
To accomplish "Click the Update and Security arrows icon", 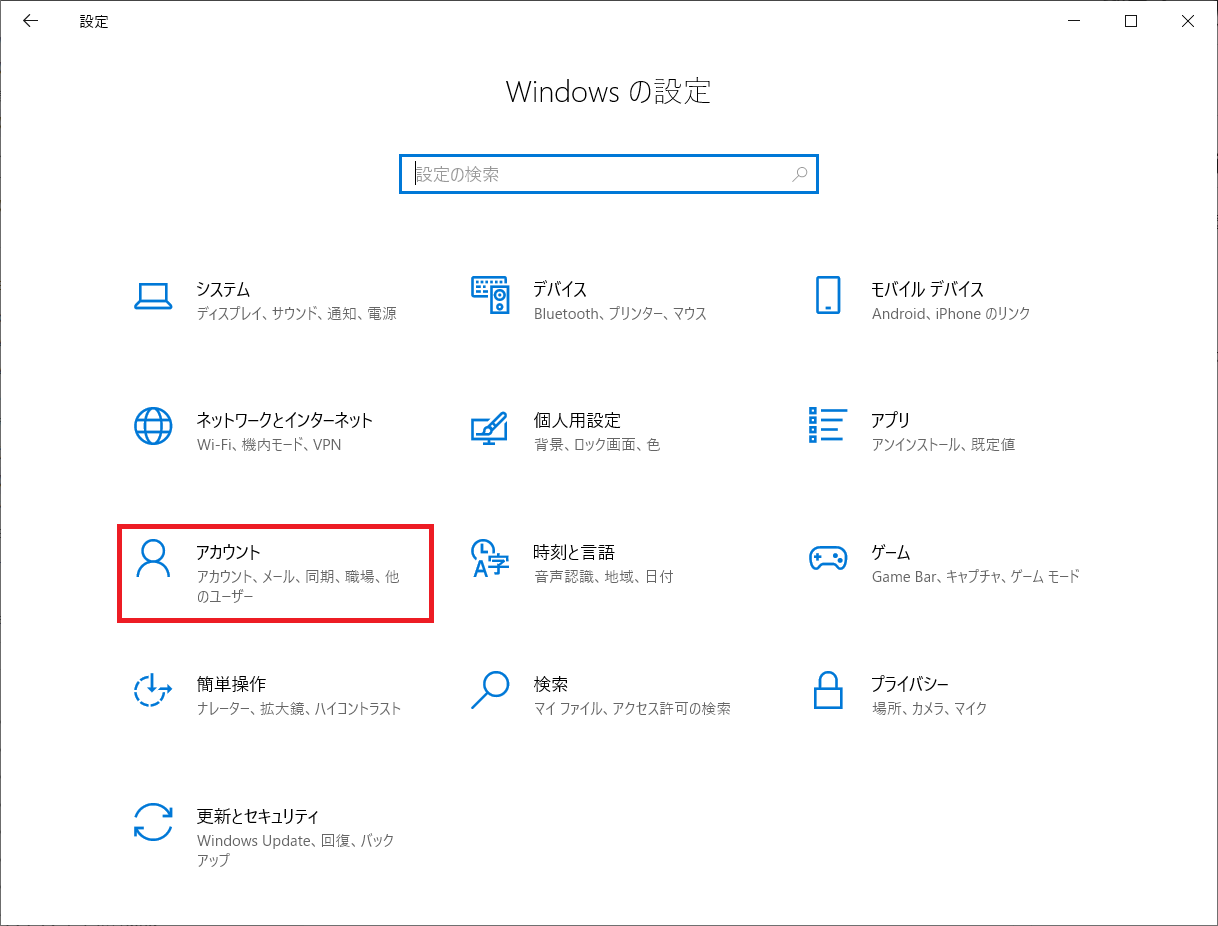I will tap(153, 822).
